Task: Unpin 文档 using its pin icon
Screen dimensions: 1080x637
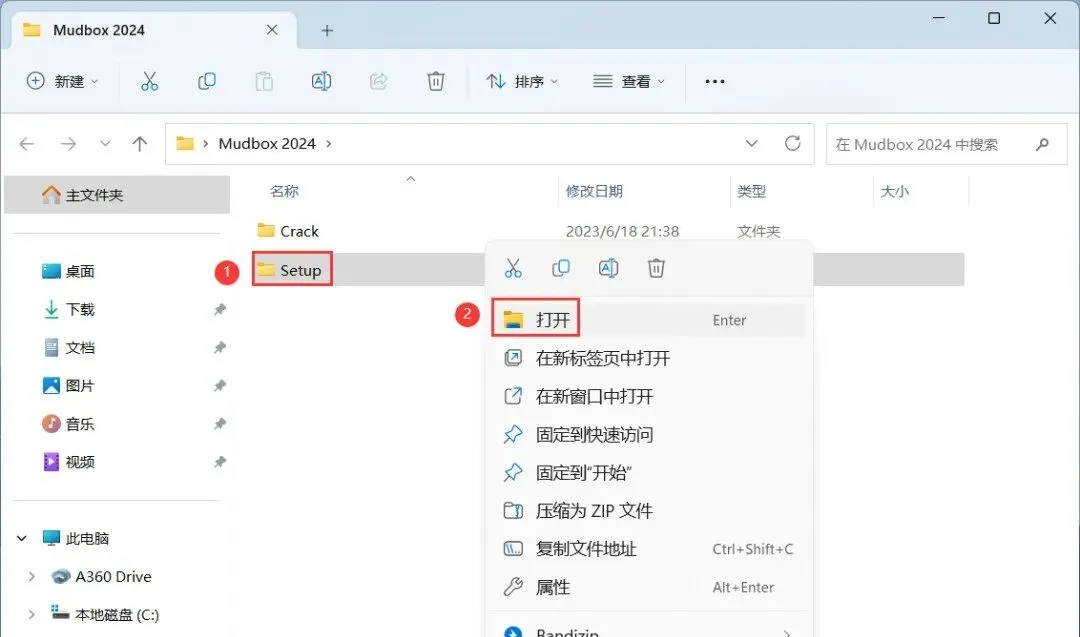Action: pyautogui.click(x=220, y=348)
